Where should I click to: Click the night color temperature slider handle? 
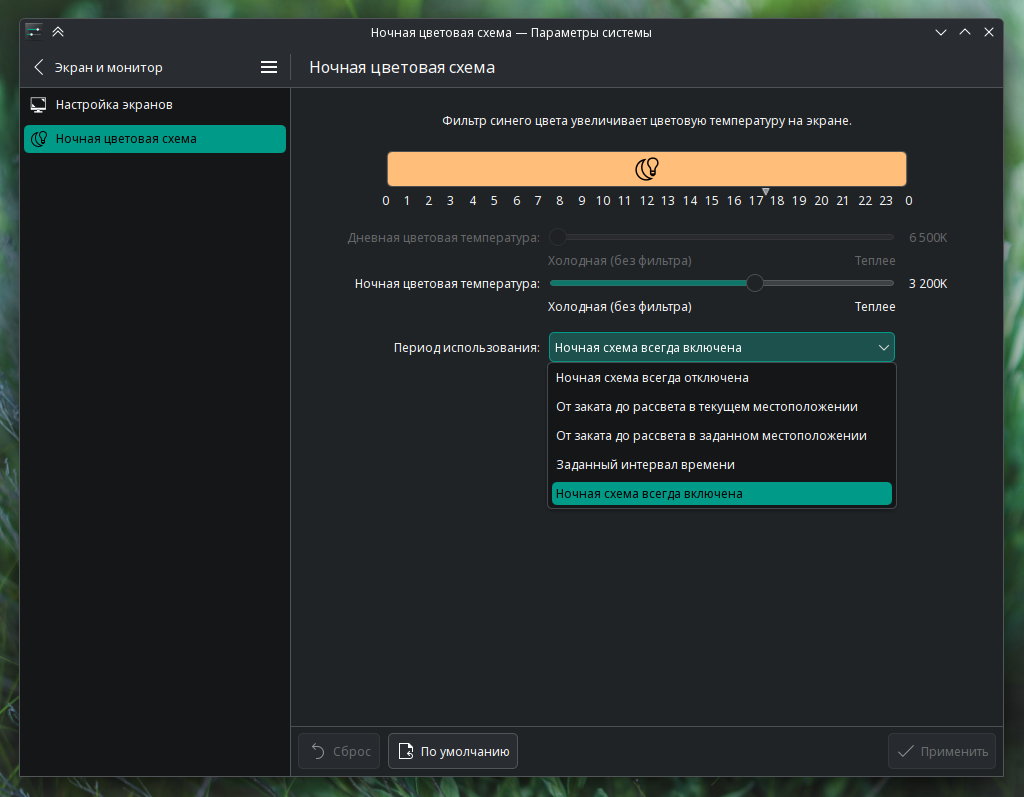(x=755, y=283)
